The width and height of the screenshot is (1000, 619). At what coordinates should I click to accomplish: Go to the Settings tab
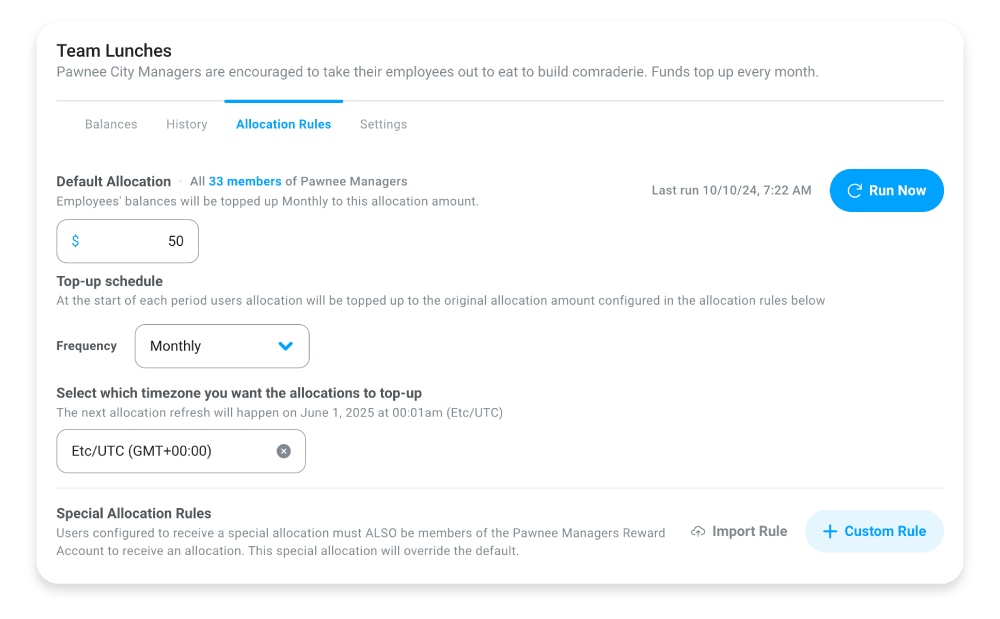tap(383, 124)
